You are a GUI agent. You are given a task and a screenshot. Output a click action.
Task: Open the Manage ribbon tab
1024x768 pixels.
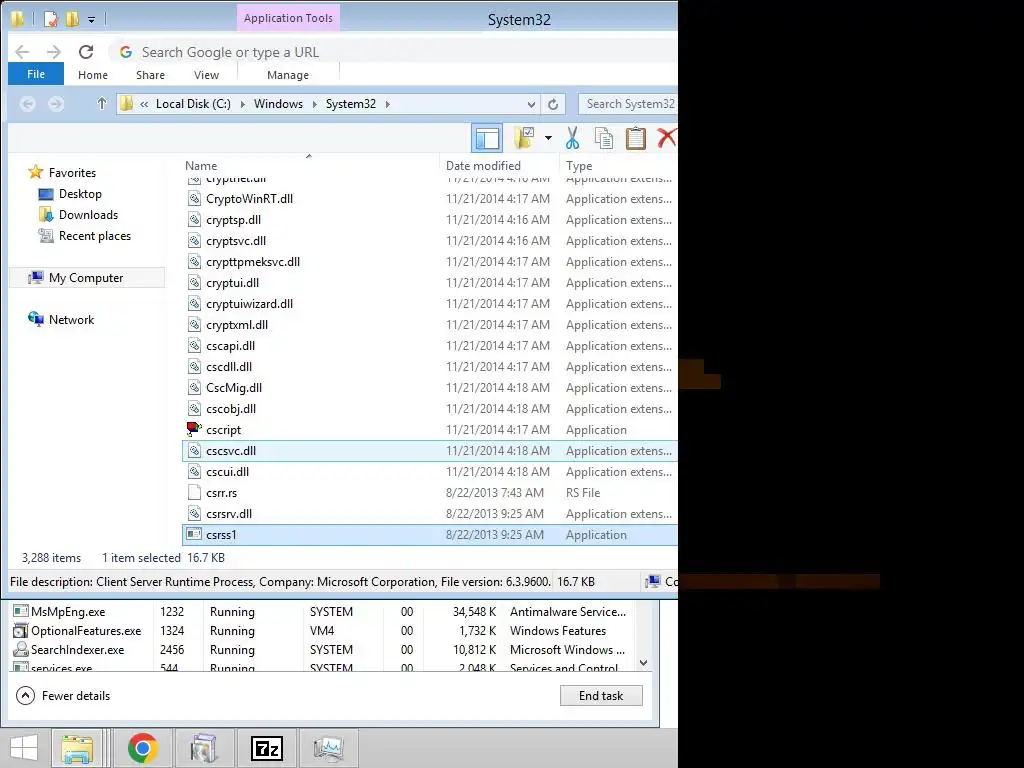(288, 75)
